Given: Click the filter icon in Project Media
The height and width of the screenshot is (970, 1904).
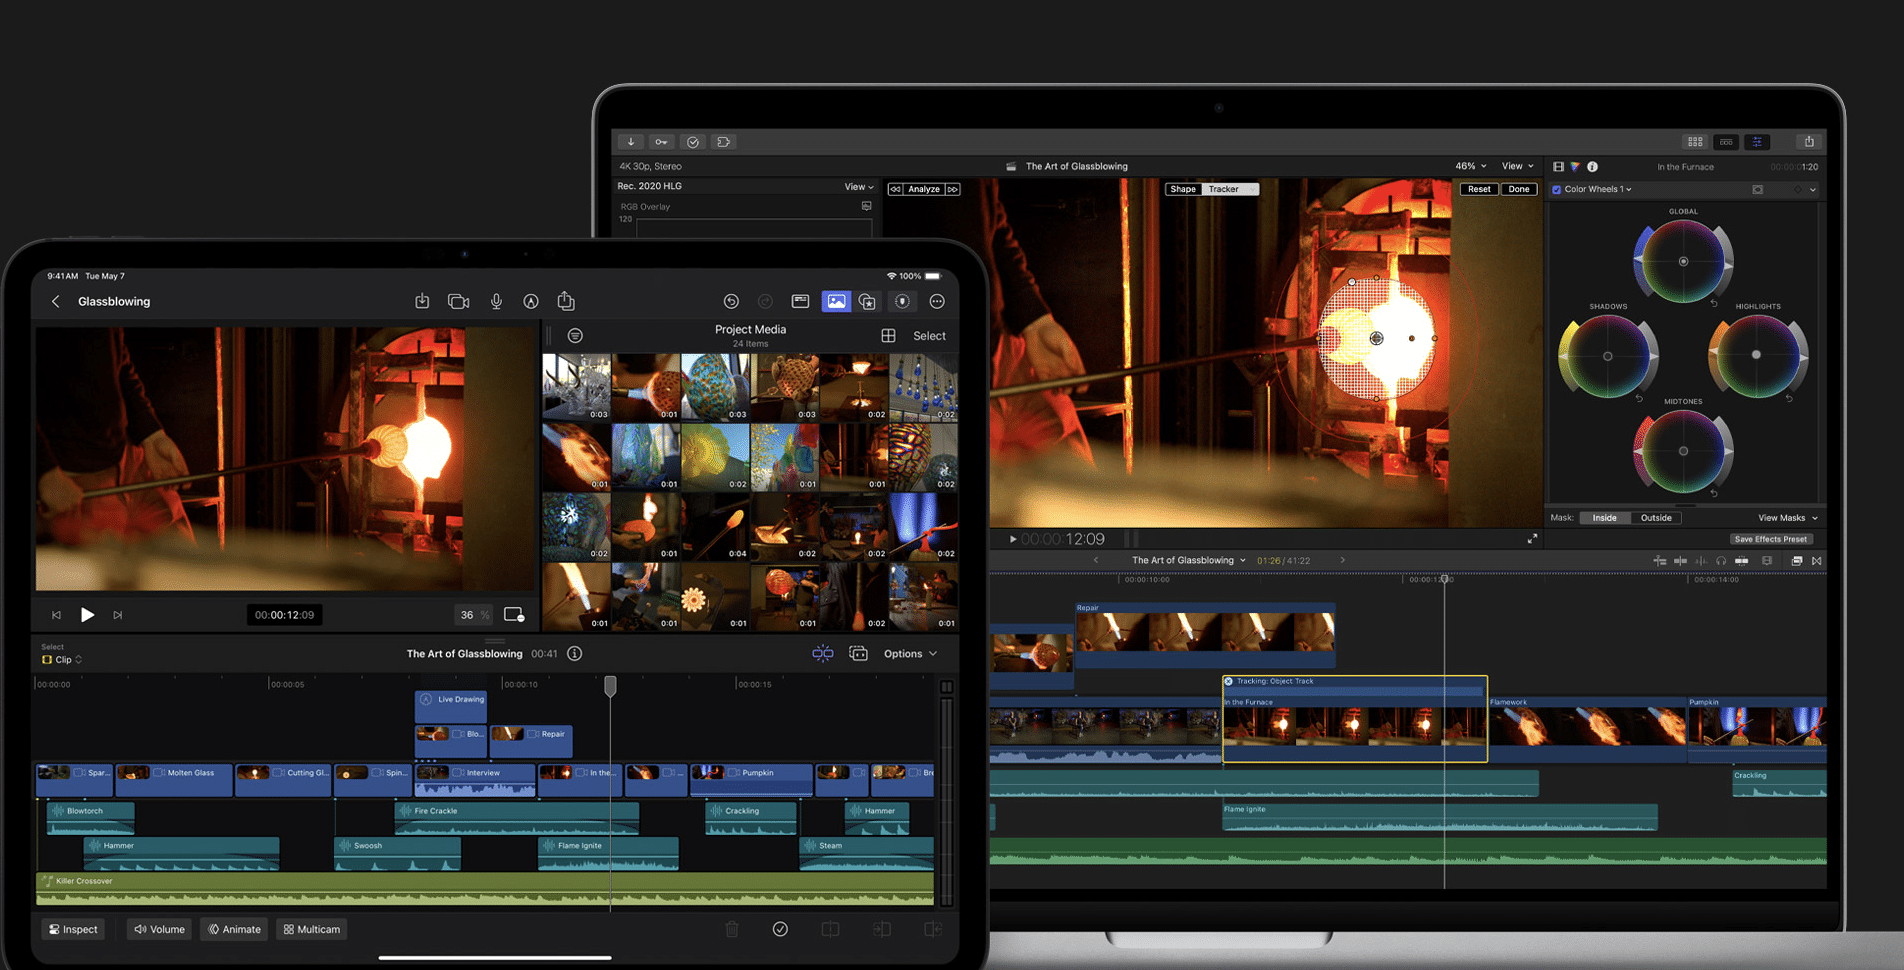Looking at the screenshot, I should [575, 336].
